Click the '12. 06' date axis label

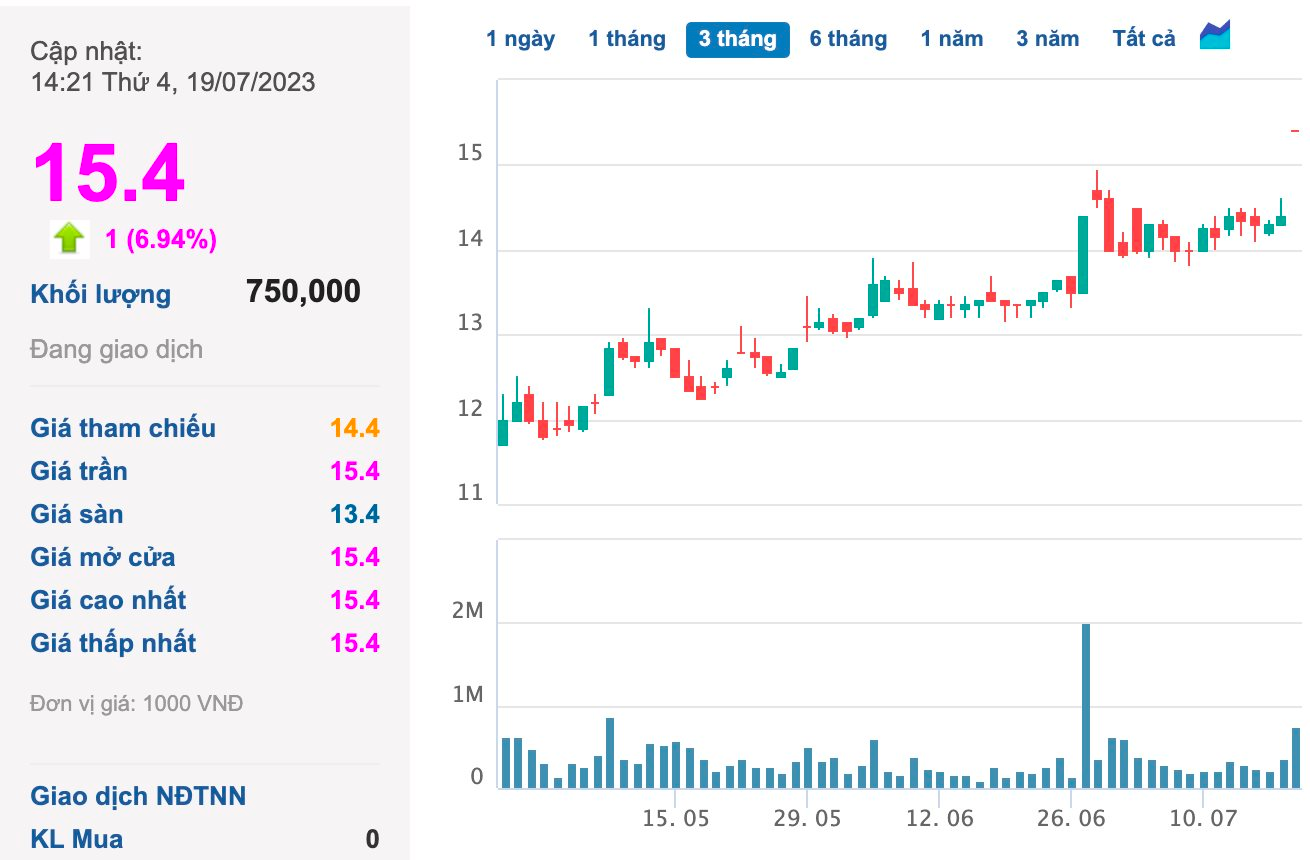[x=940, y=818]
